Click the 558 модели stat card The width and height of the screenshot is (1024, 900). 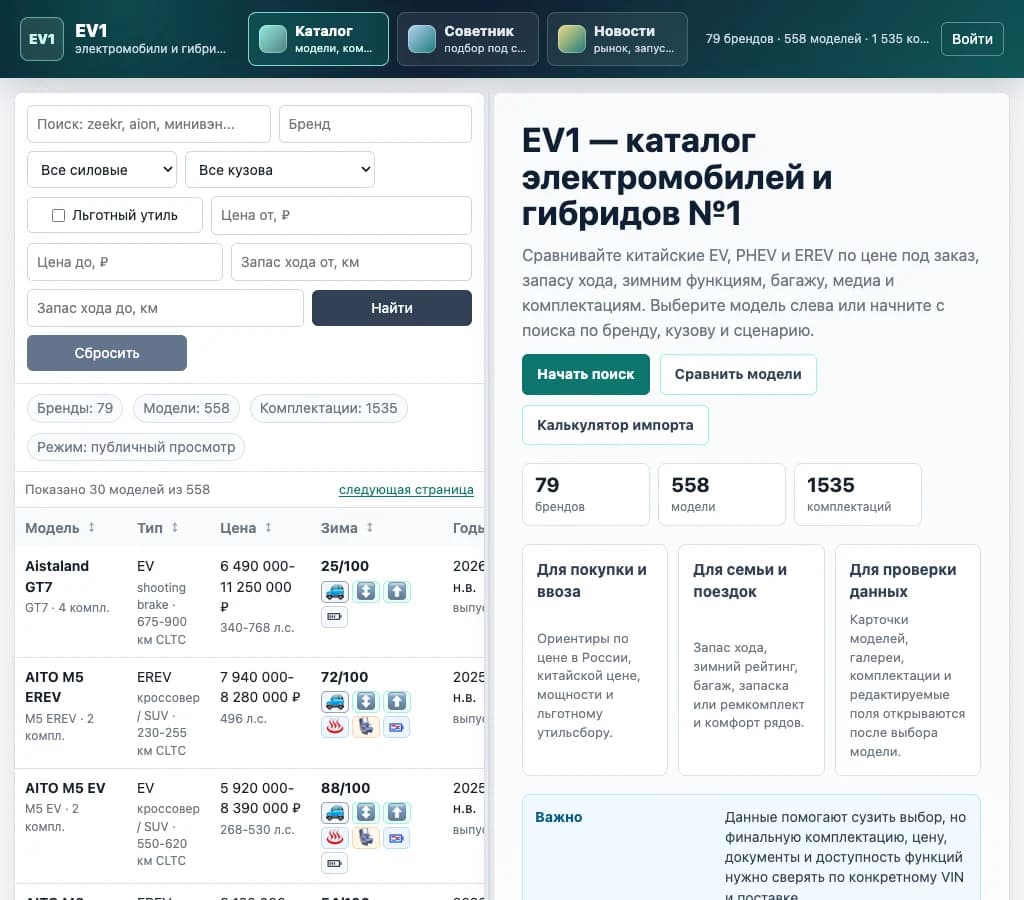tap(722, 494)
